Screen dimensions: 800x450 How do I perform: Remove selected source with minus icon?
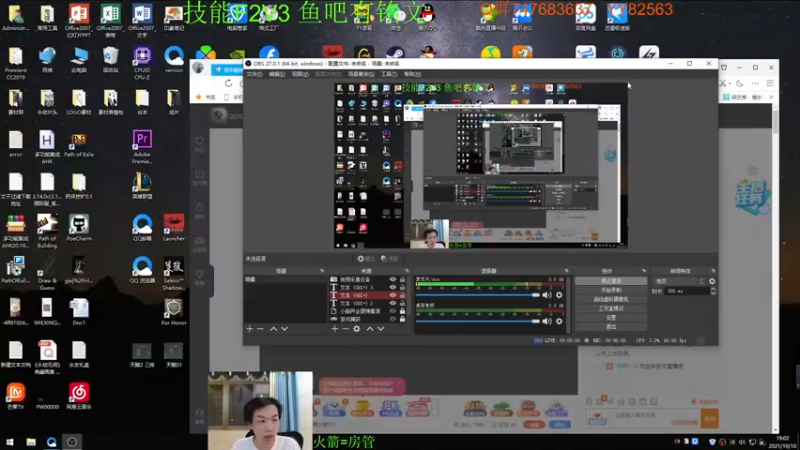345,329
